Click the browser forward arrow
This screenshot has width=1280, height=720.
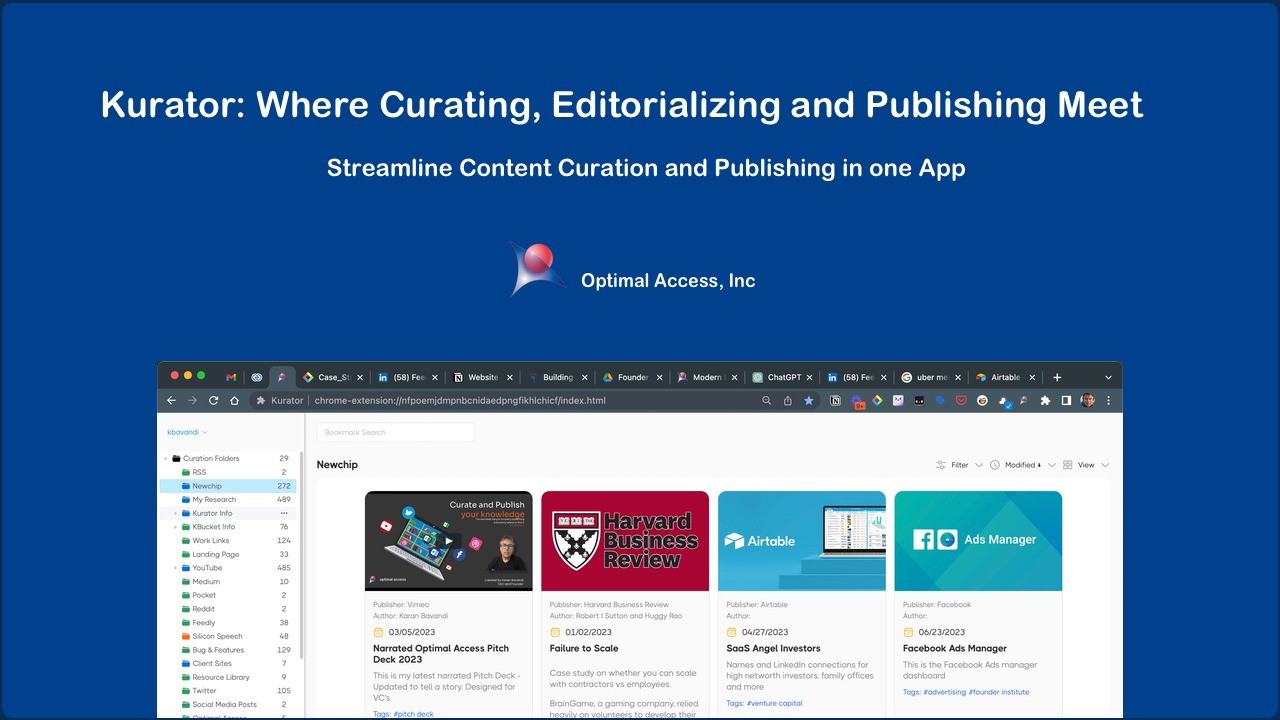192,400
